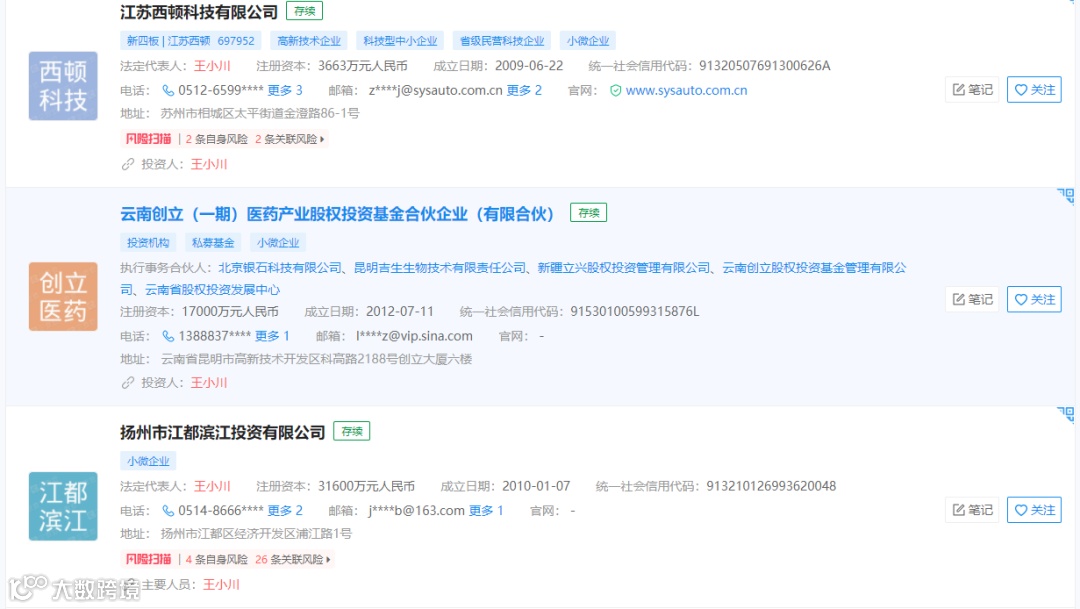Open the 创立医药 company logo thumbnail
The width and height of the screenshot is (1080, 609).
tap(63, 296)
